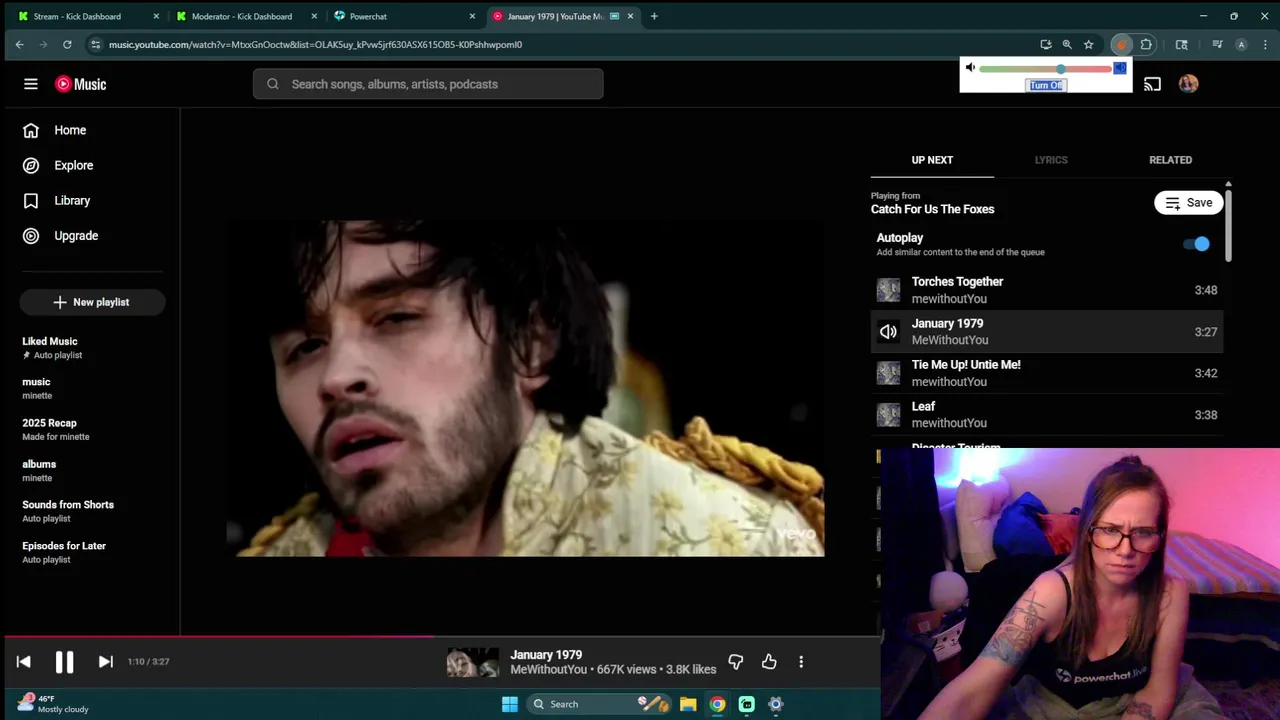The width and height of the screenshot is (1280, 720).
Task: Switch to Stream - Kick Dashboard tab
Action: (x=88, y=16)
